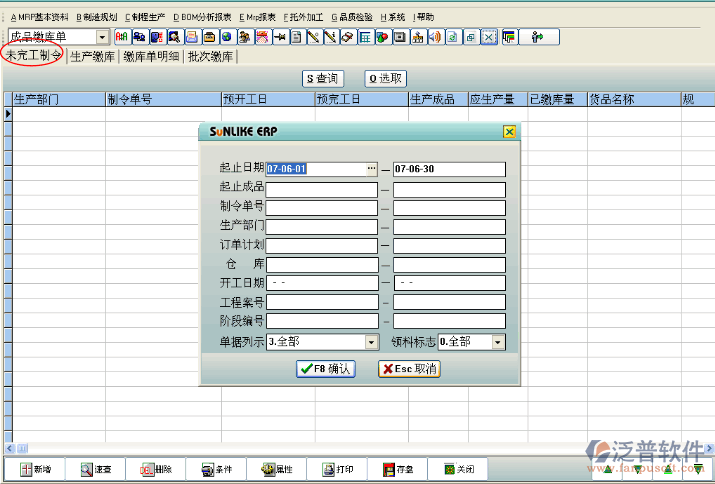Click the 打印 (Print) icon button

338,469
